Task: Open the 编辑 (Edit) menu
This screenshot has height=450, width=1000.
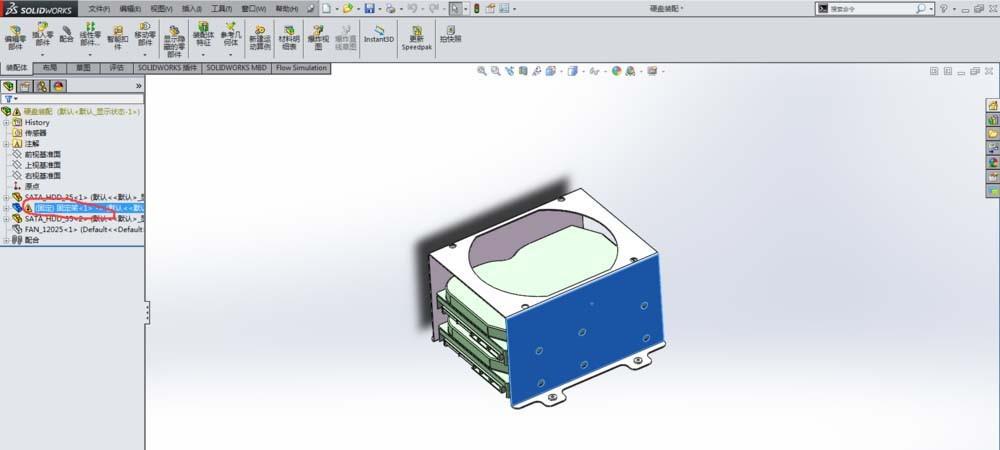Action: click(130, 9)
